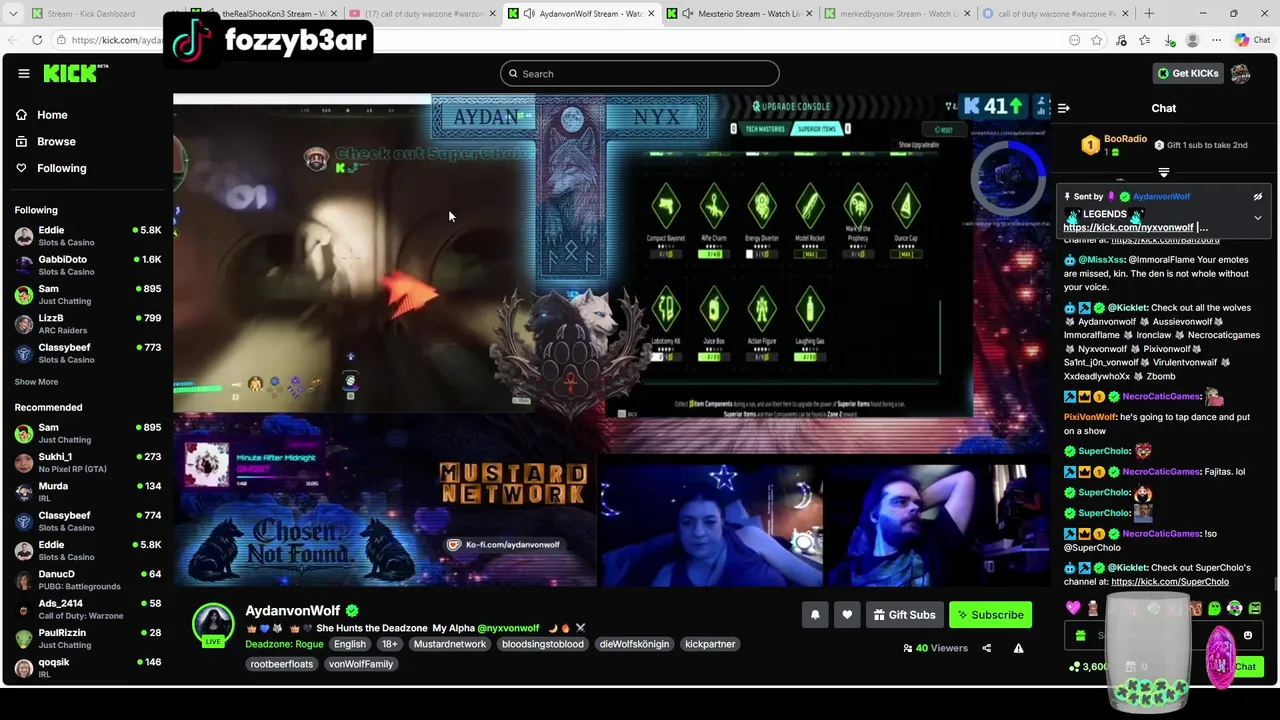Viewport: 1280px width, 720px height.
Task: Open DanucD's PUBG: Battlegrounds channel
Action: click(87, 580)
